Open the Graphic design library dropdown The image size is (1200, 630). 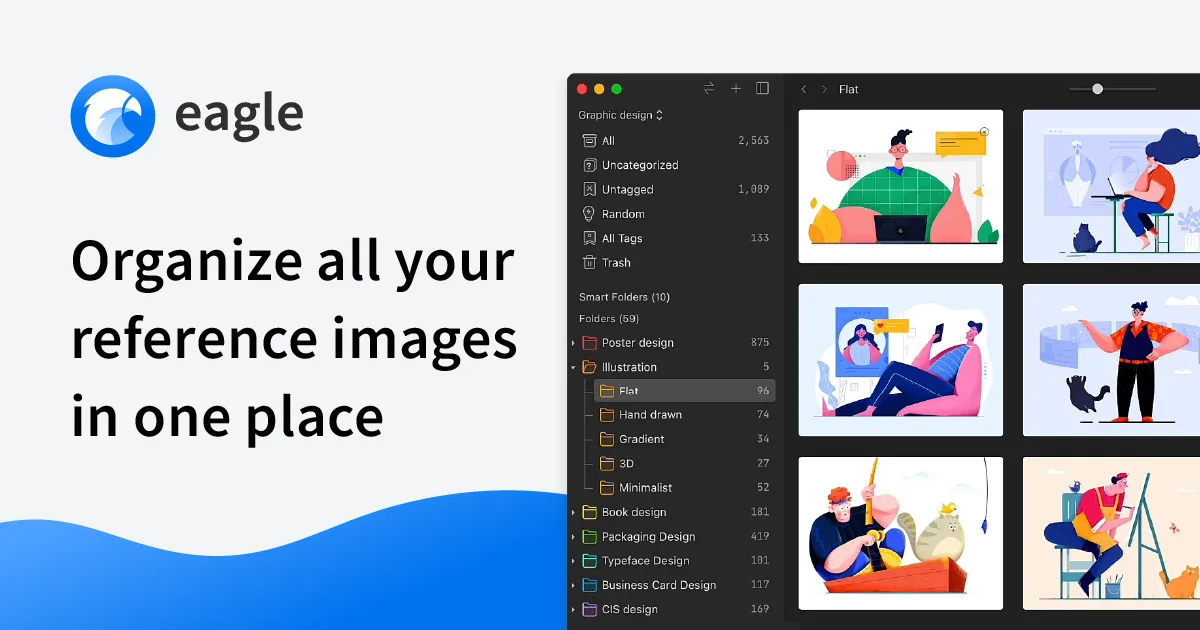[620, 115]
